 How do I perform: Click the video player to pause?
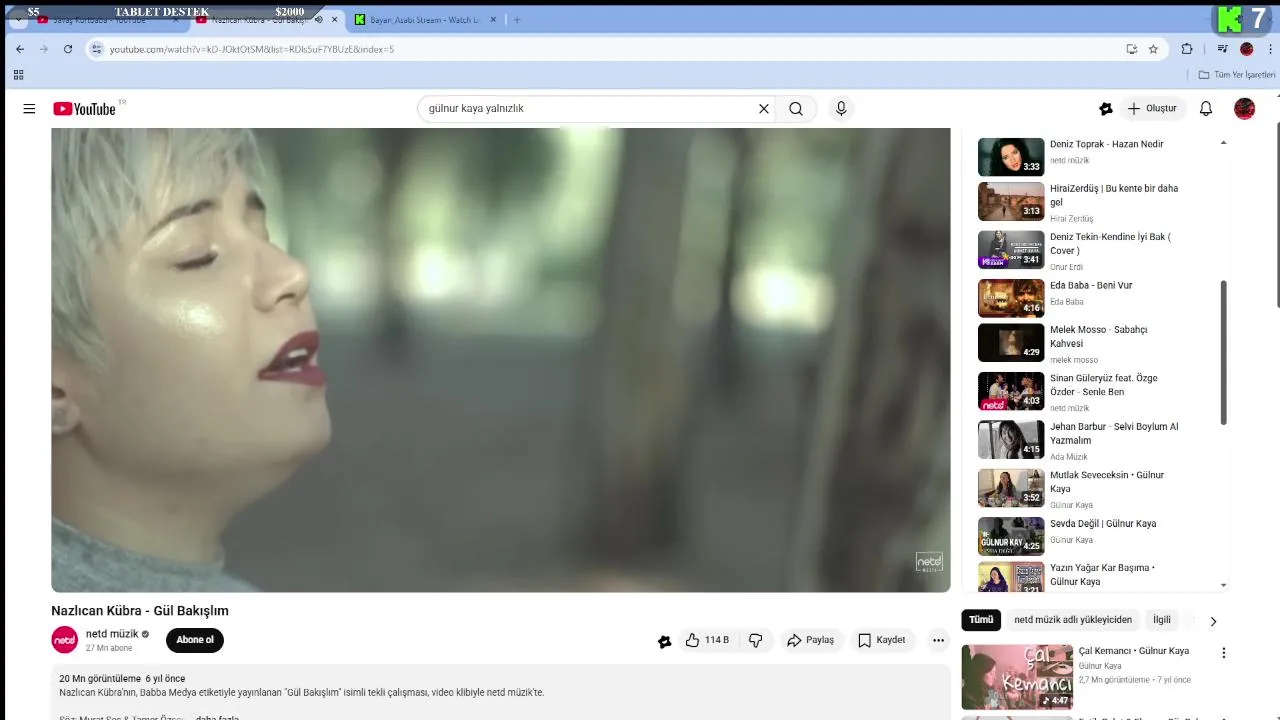[x=500, y=360]
